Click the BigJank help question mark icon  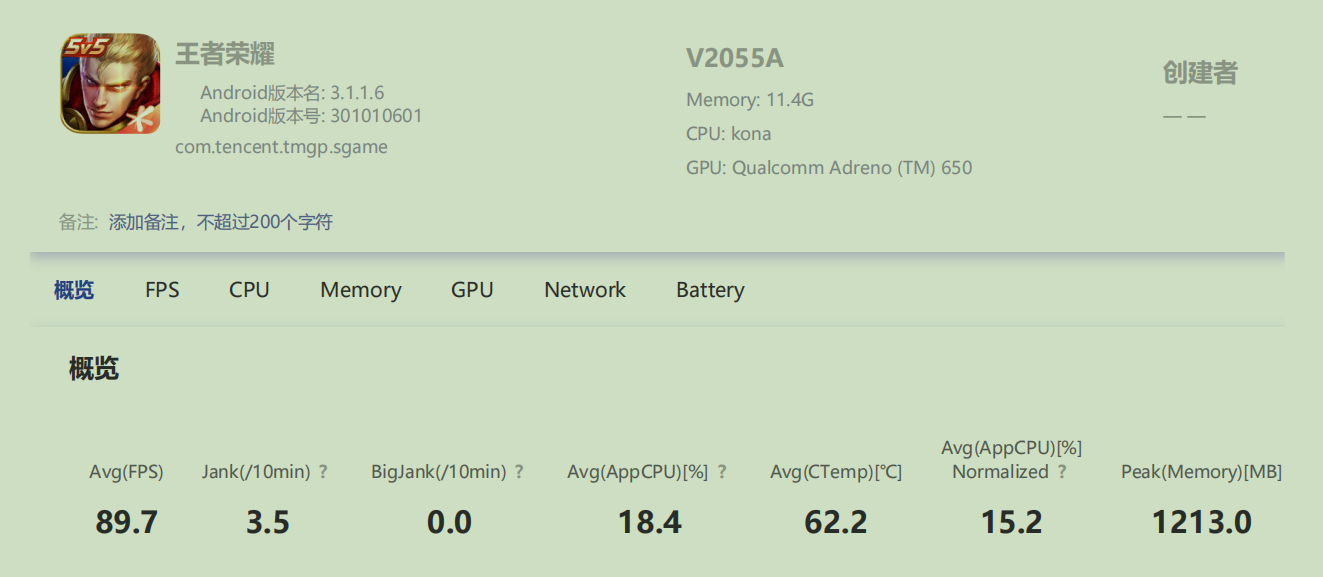(519, 472)
